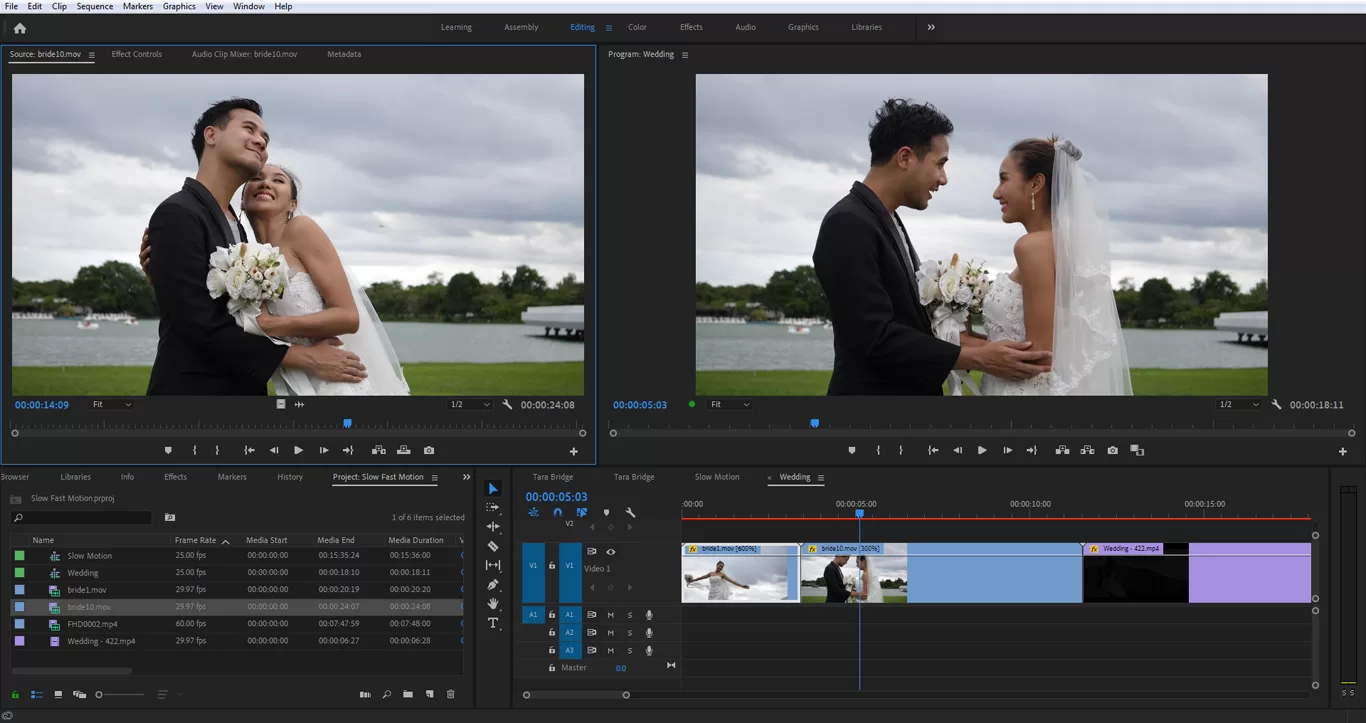Switch to the Slow Motion timeline tab

tap(716, 477)
